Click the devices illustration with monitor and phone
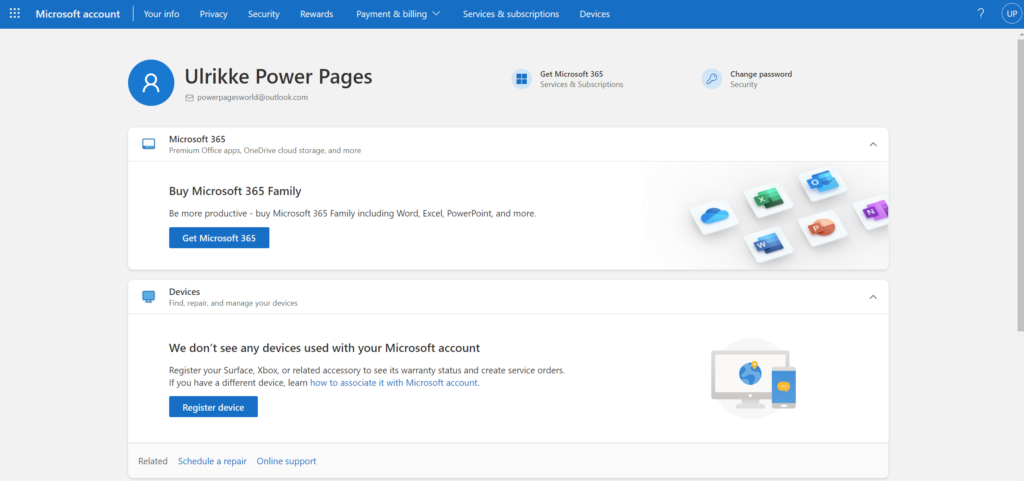This screenshot has height=481, width=1024. [754, 379]
